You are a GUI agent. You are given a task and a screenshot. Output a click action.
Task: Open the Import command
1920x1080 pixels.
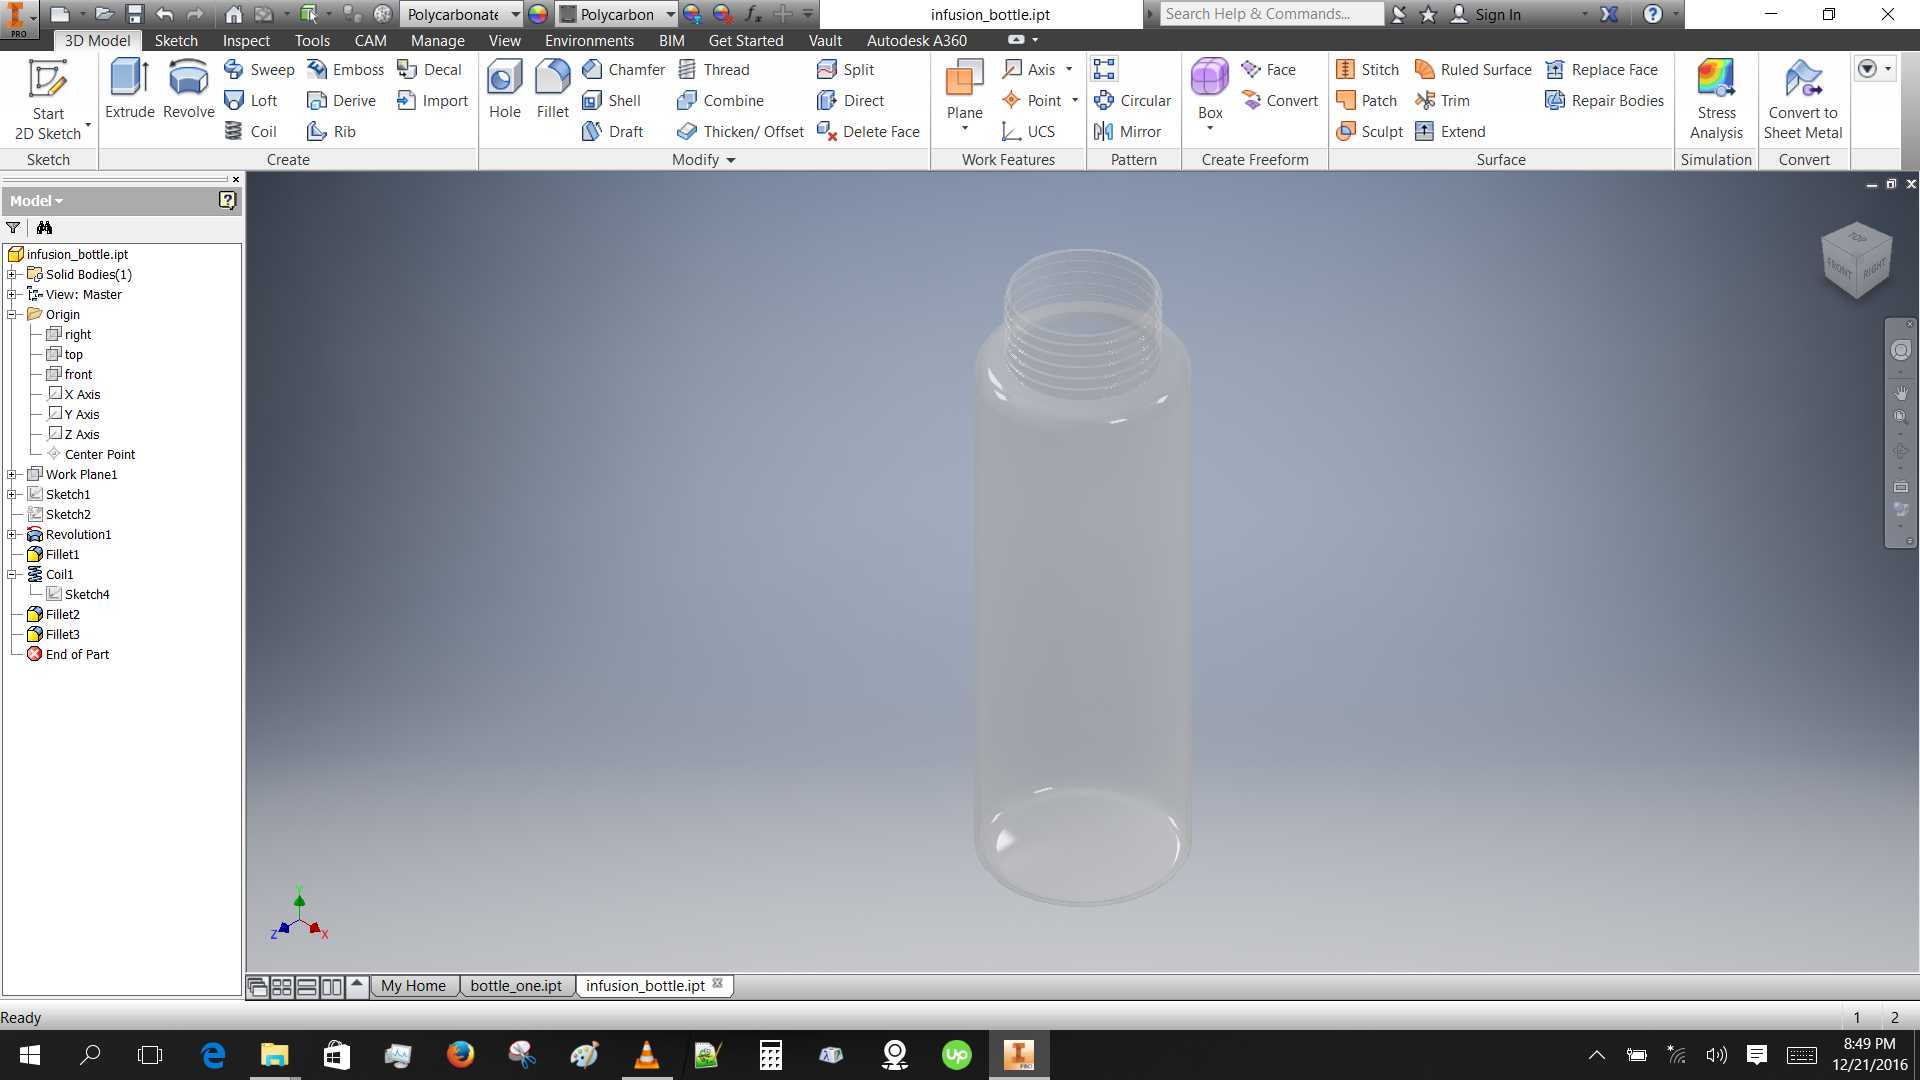pyautogui.click(x=433, y=100)
